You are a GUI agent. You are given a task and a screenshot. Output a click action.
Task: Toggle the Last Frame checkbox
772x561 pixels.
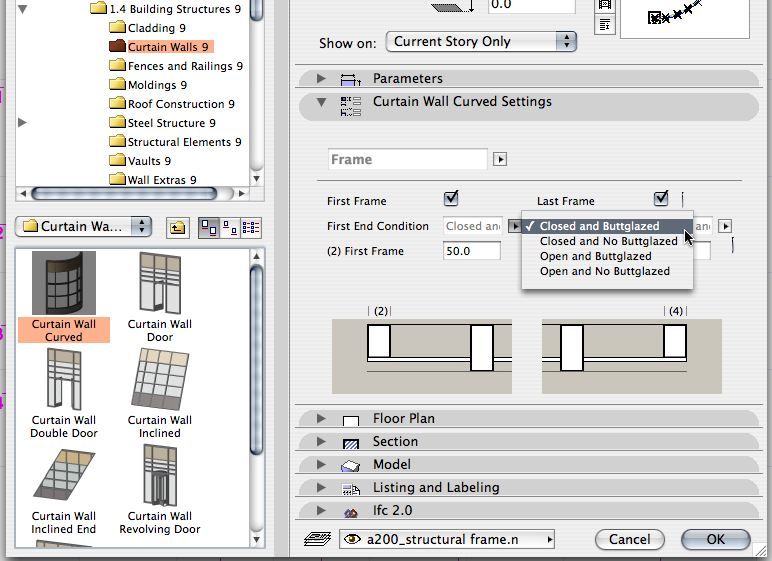coord(661,199)
